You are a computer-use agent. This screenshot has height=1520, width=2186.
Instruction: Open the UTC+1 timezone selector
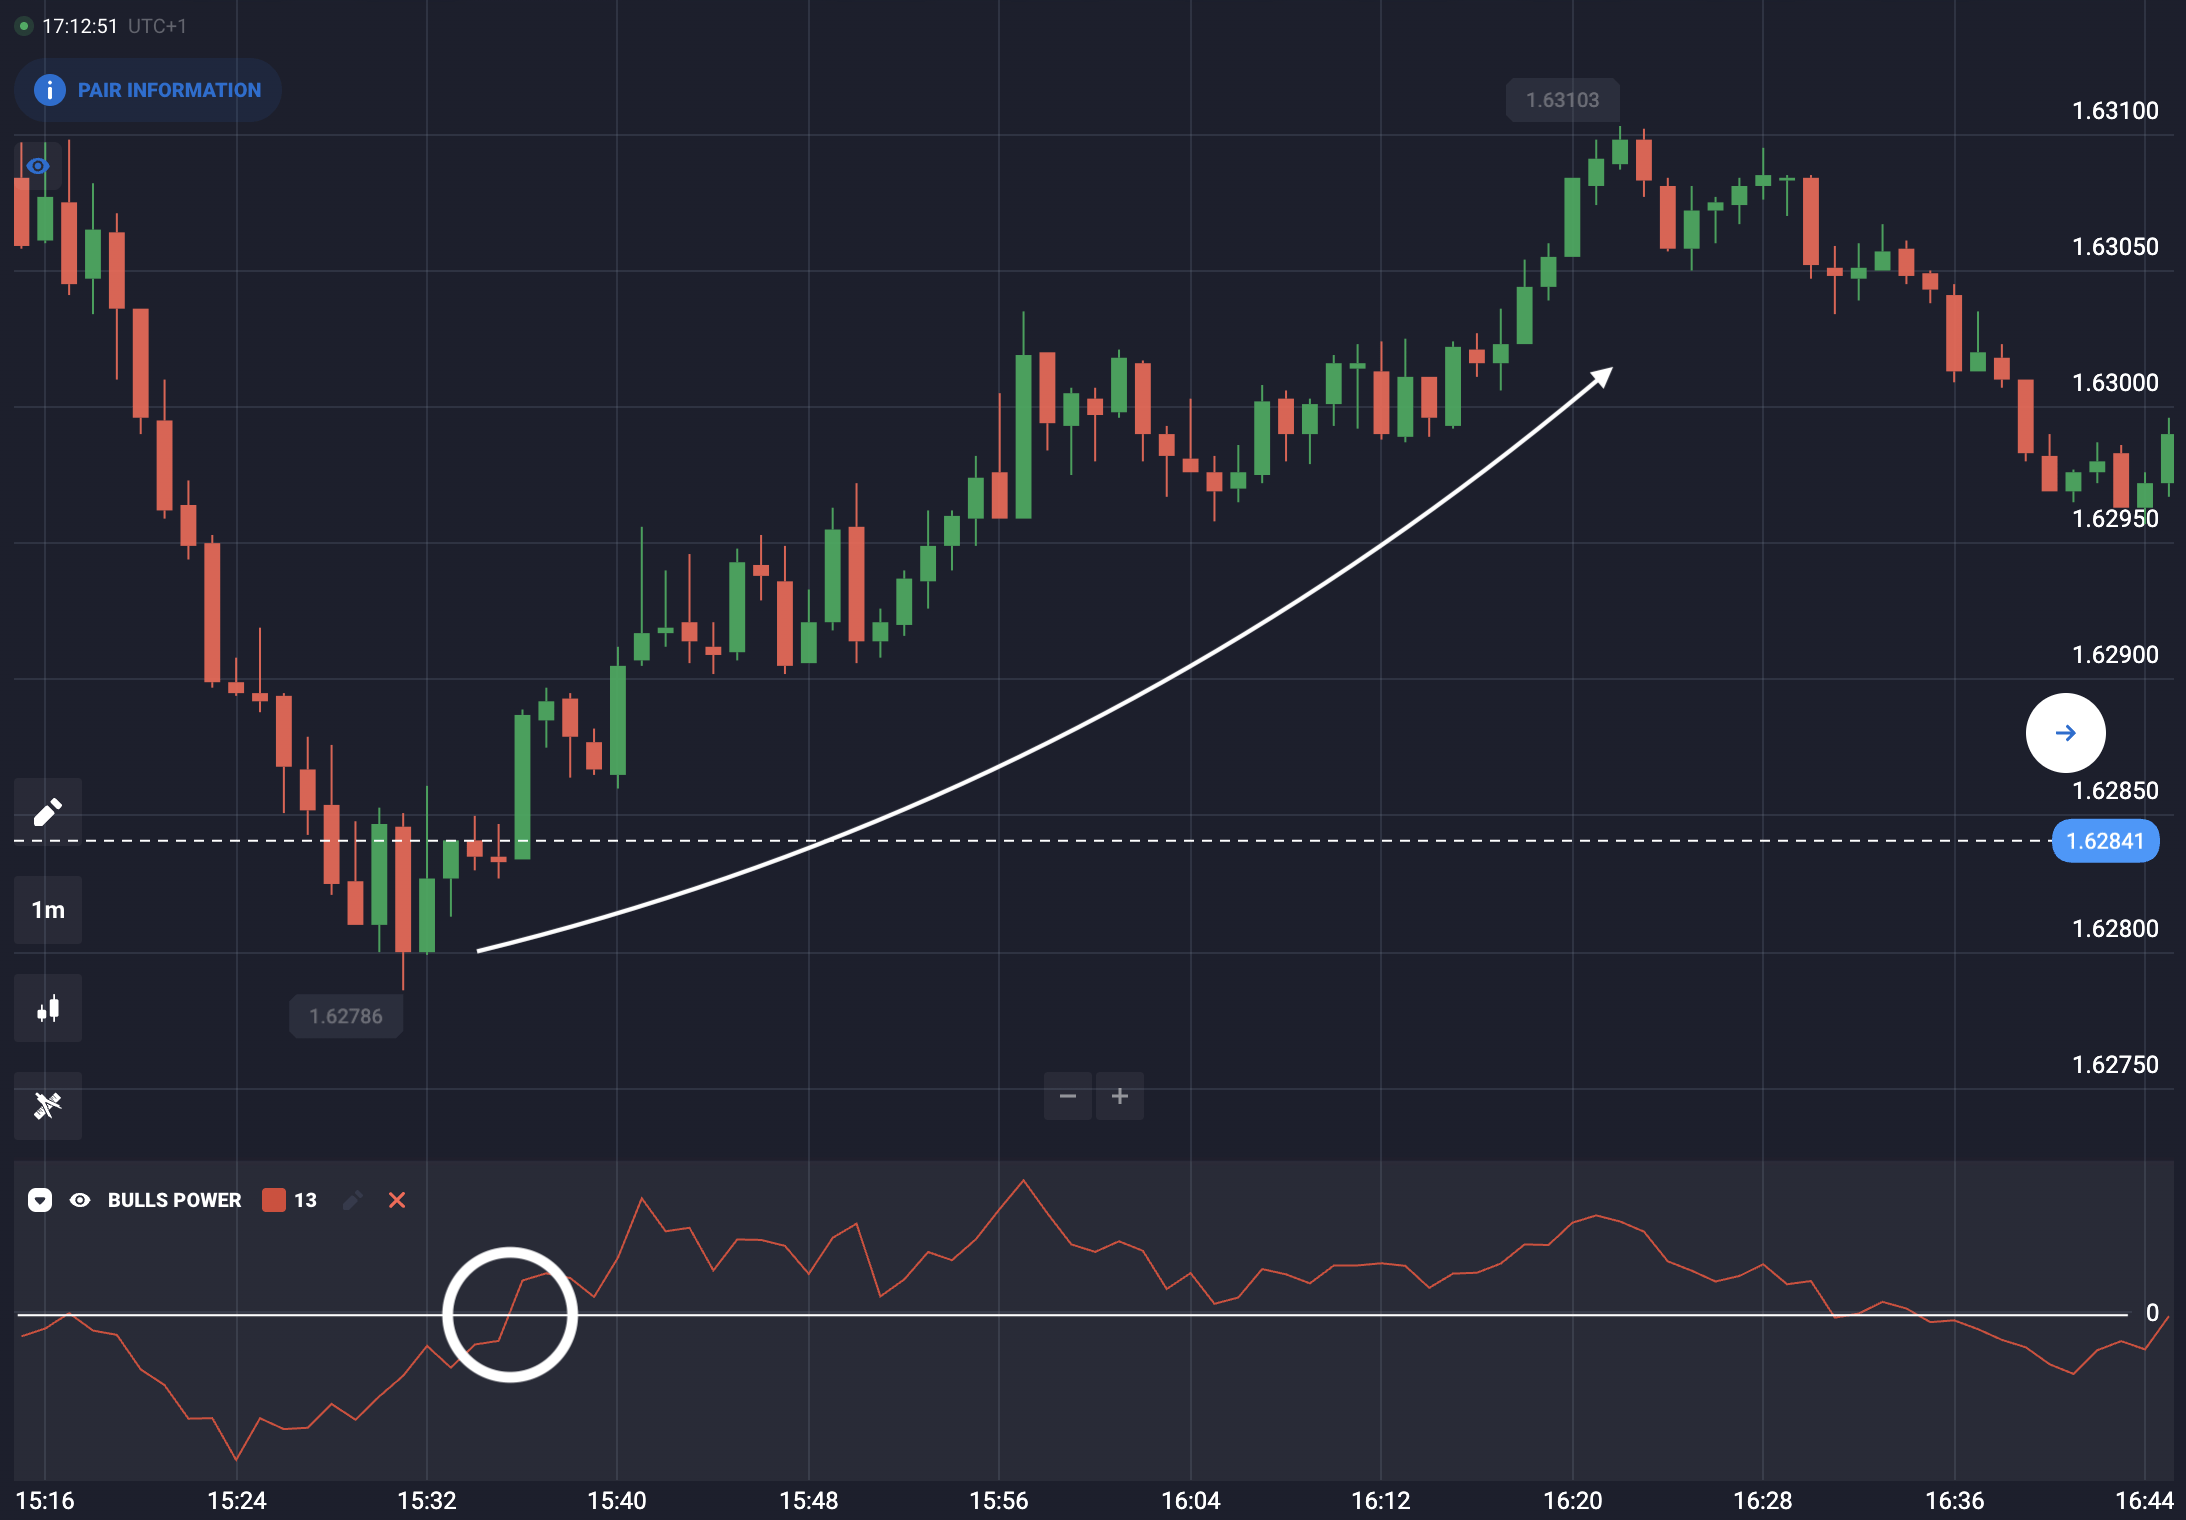pyautogui.click(x=157, y=26)
